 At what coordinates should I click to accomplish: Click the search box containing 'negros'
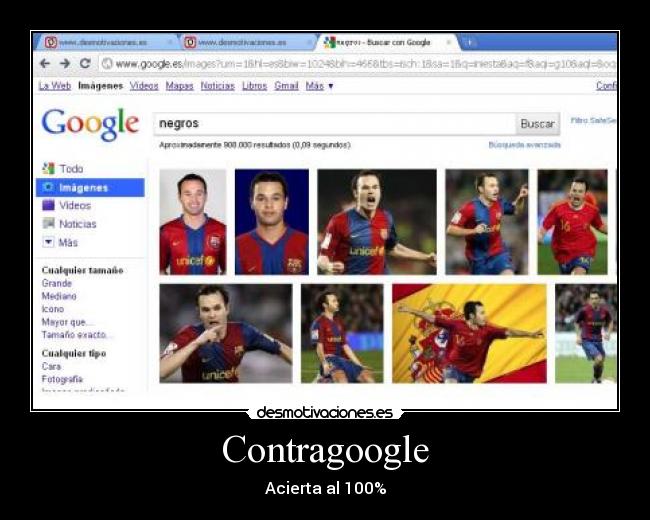click(x=335, y=124)
